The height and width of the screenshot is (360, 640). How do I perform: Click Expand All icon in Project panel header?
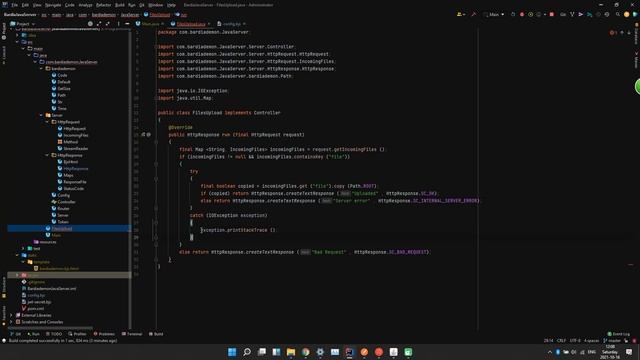point(99,24)
